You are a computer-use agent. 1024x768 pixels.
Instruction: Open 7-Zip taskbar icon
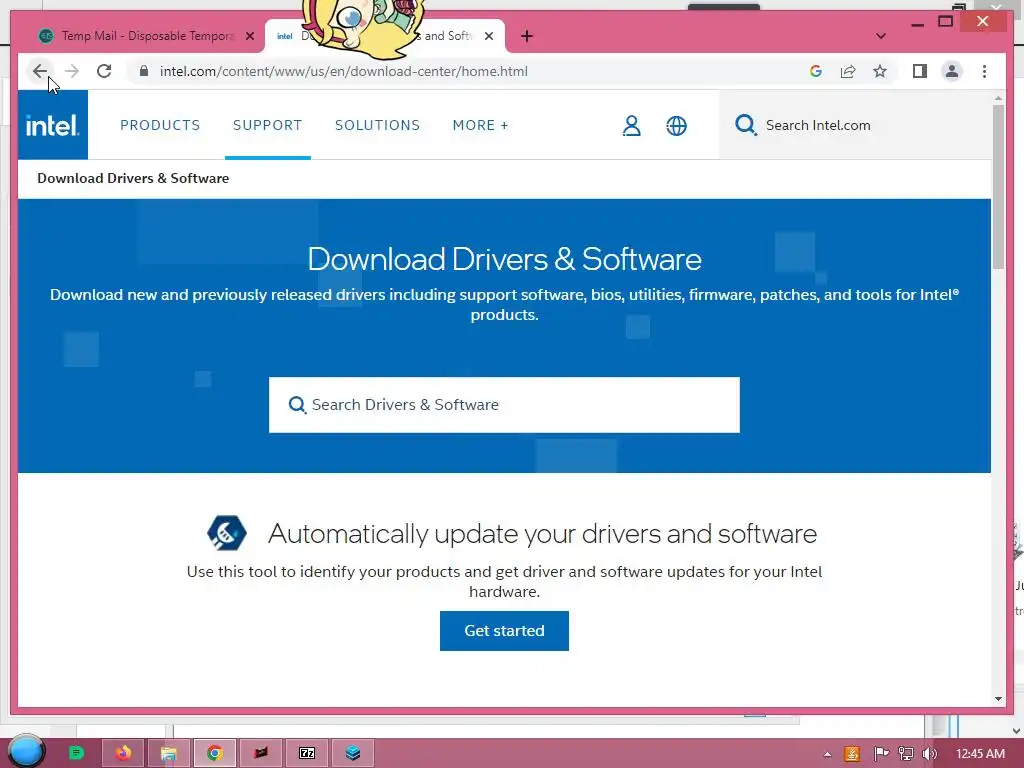(x=307, y=753)
